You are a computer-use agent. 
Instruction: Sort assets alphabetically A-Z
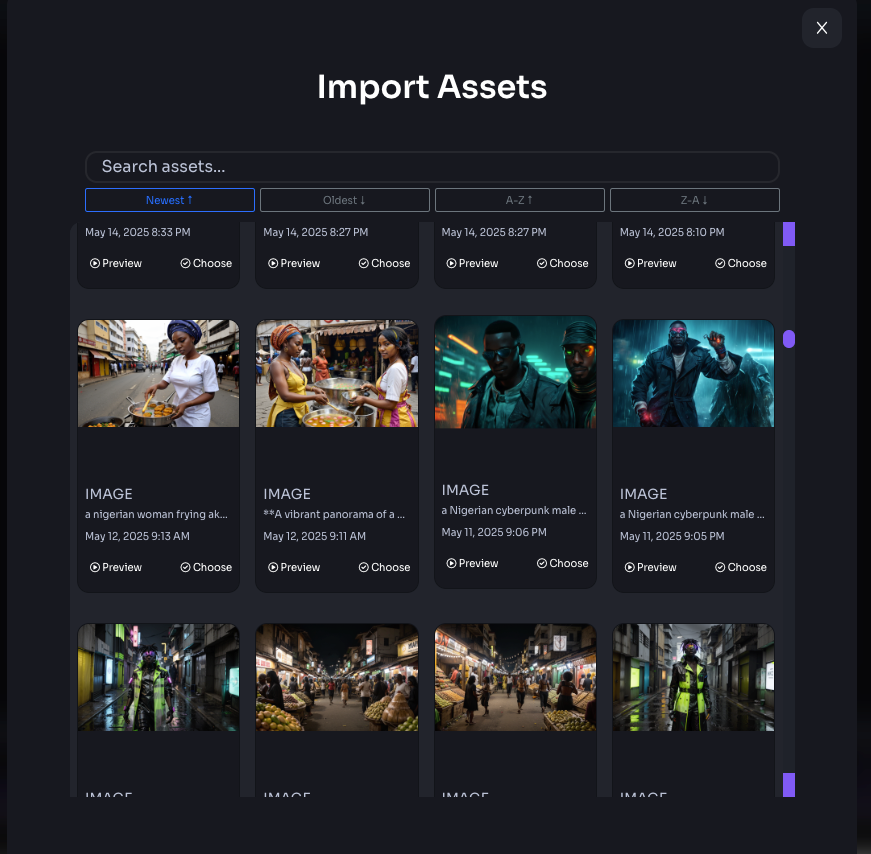[519, 200]
